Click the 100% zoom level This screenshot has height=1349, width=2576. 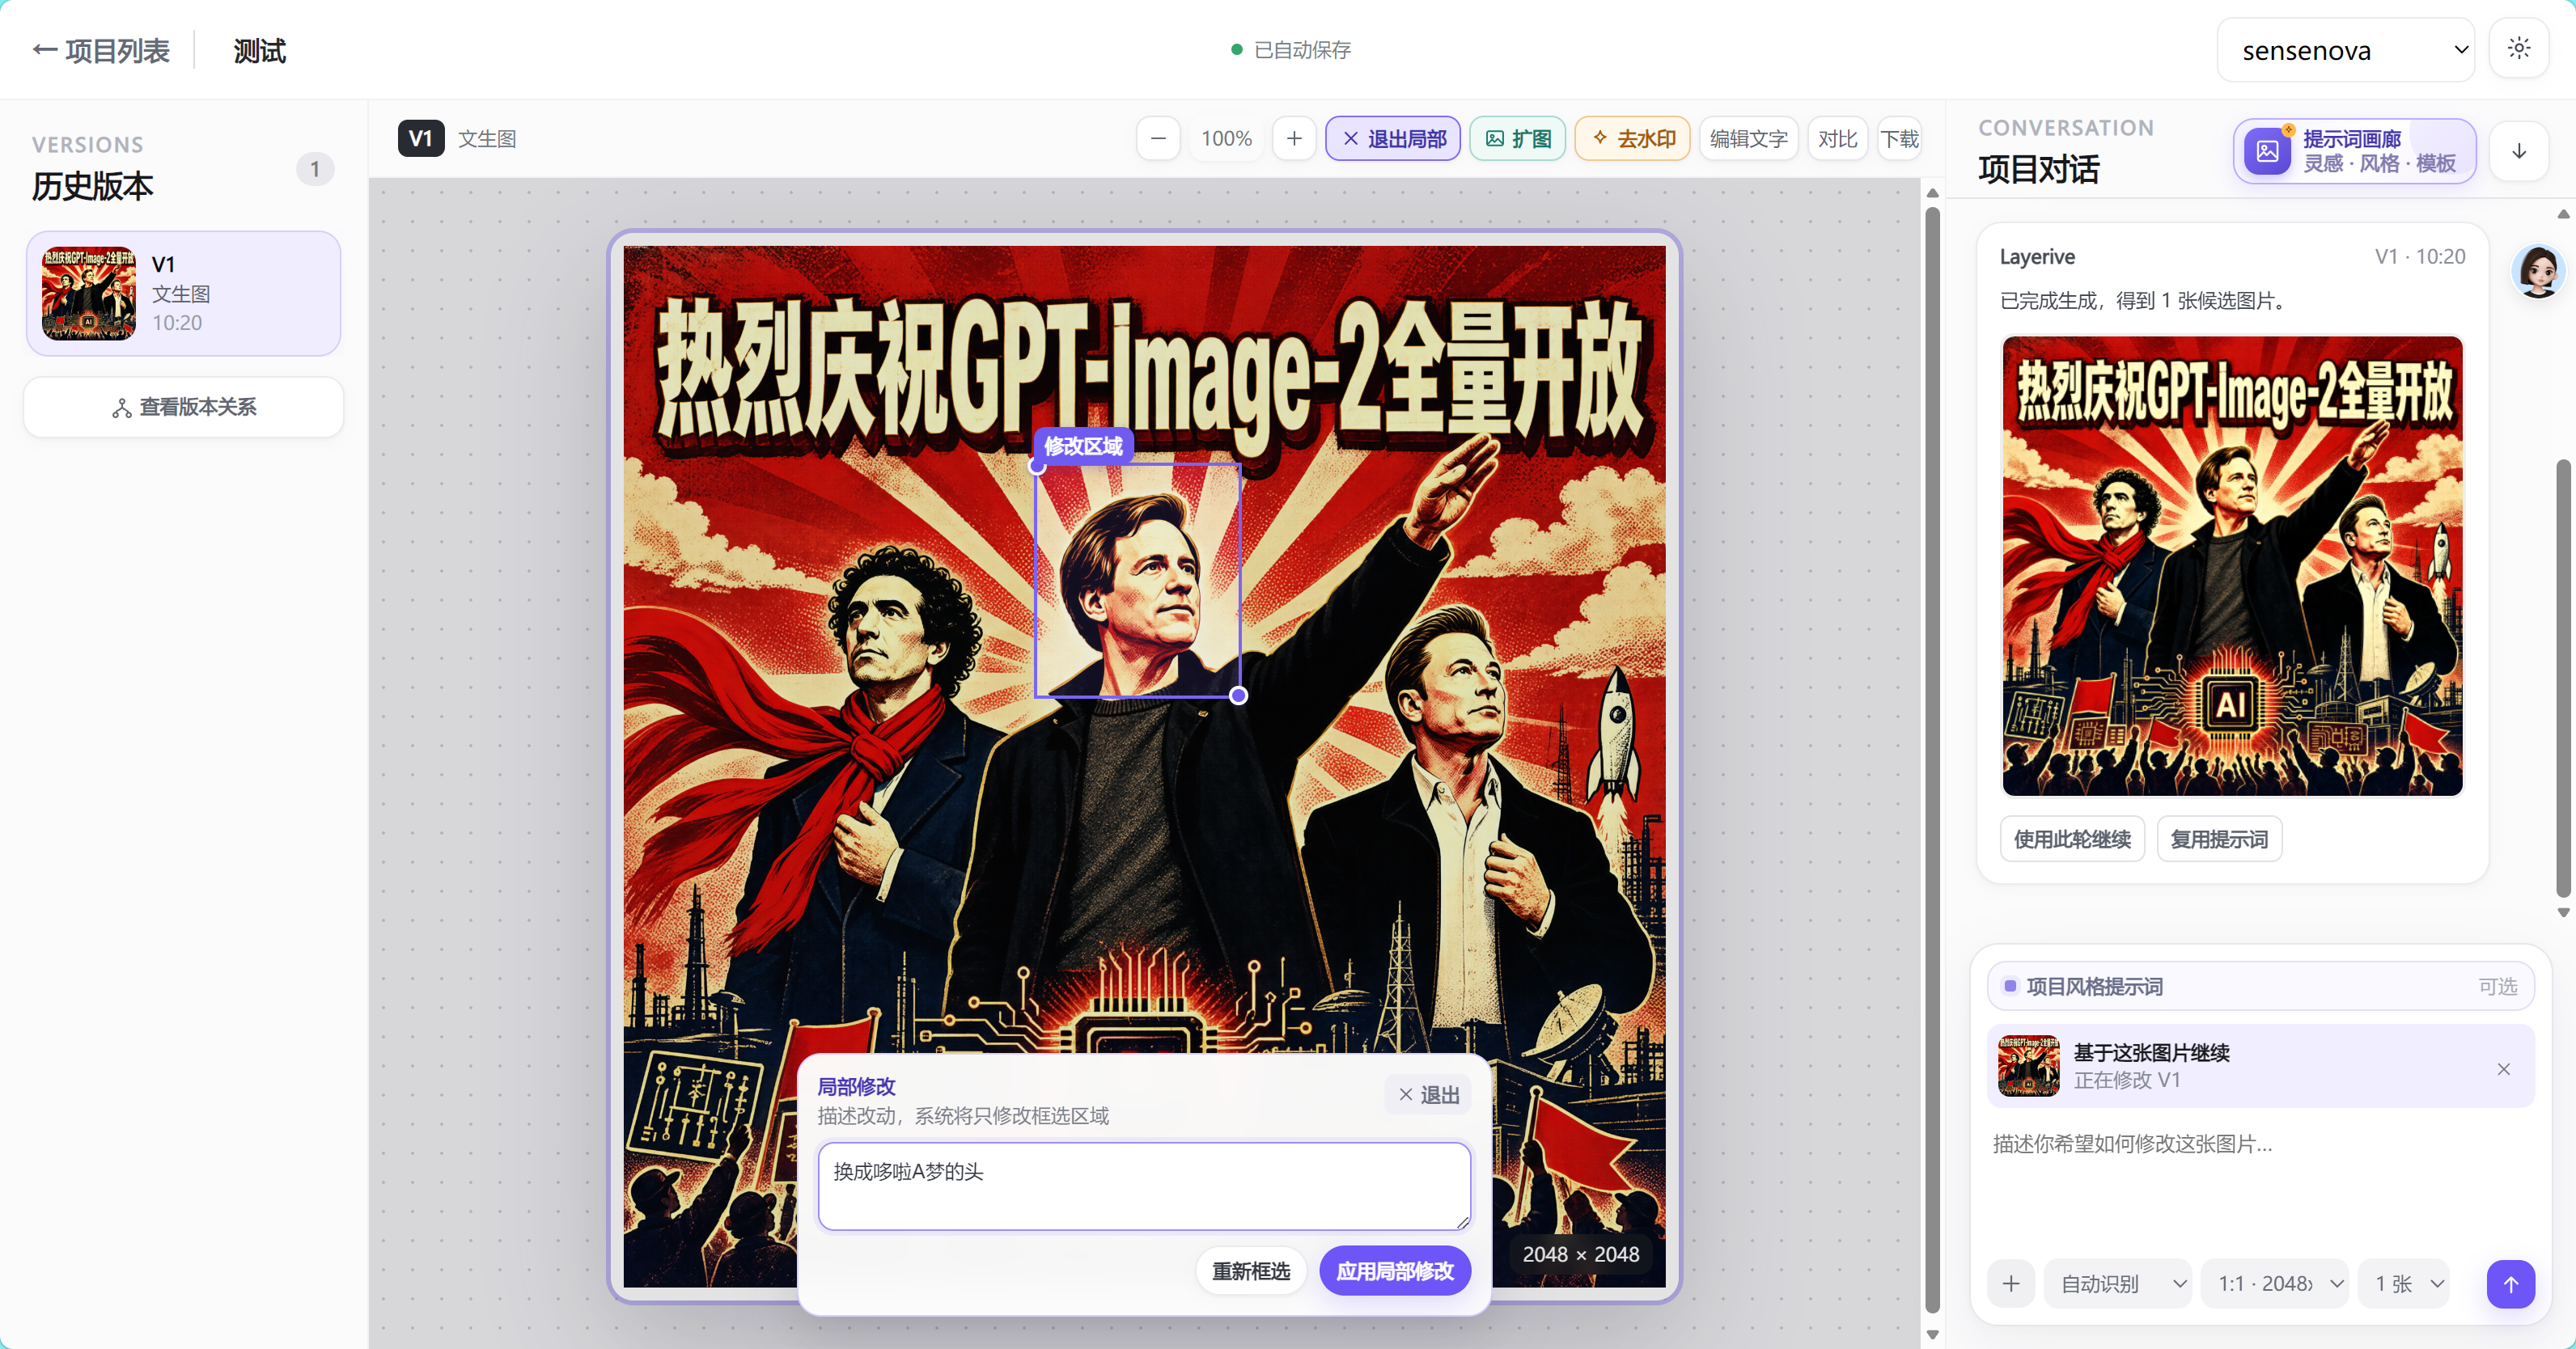coord(1226,139)
